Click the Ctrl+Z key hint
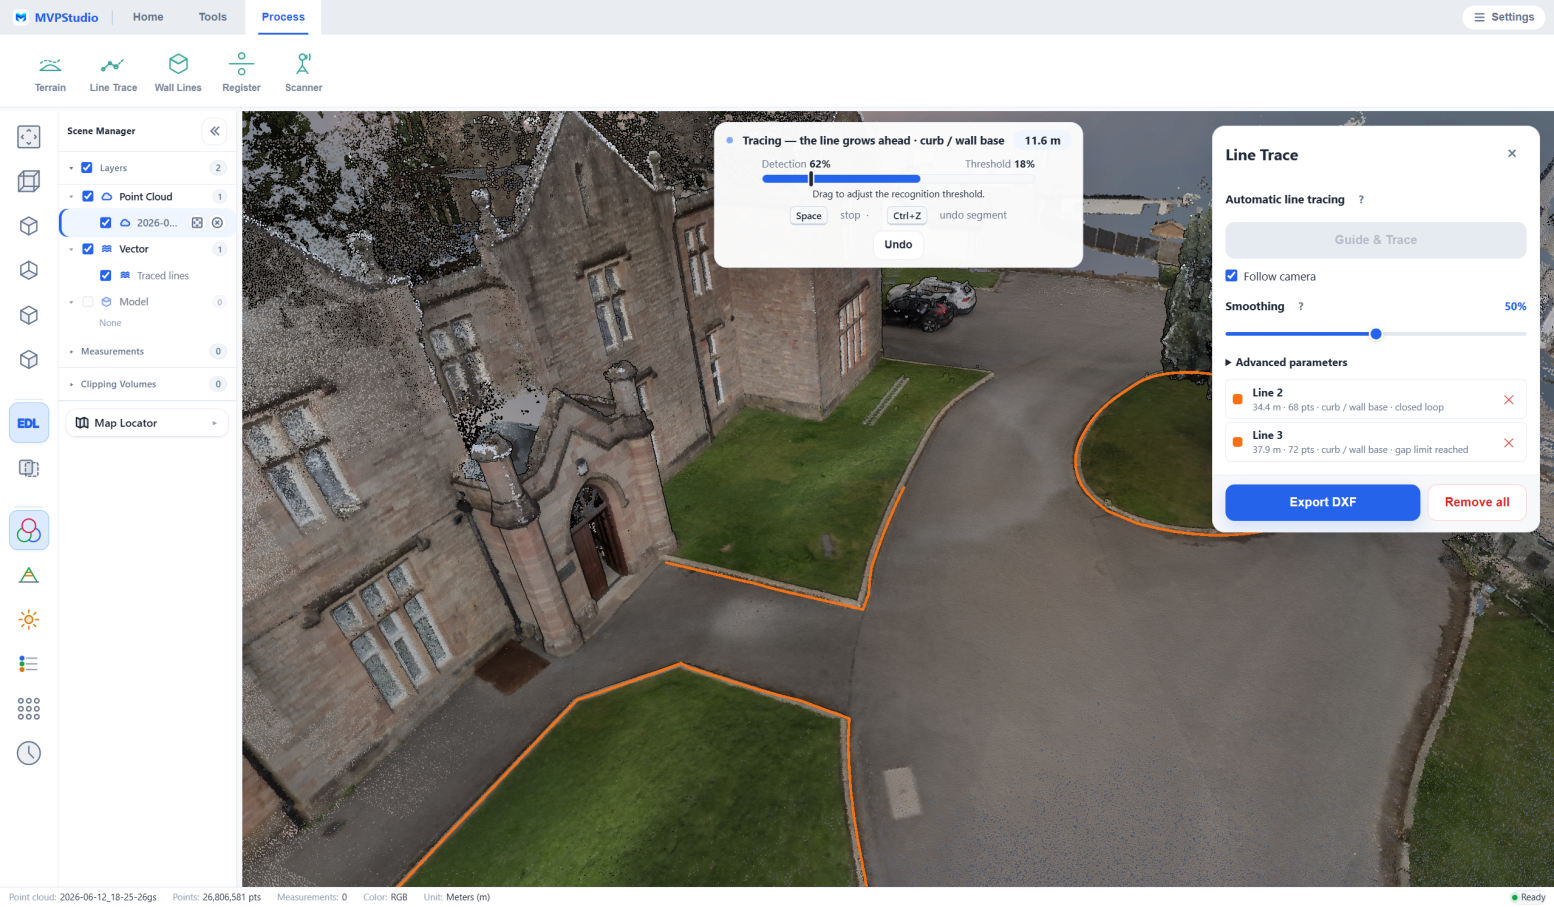 [x=907, y=216]
